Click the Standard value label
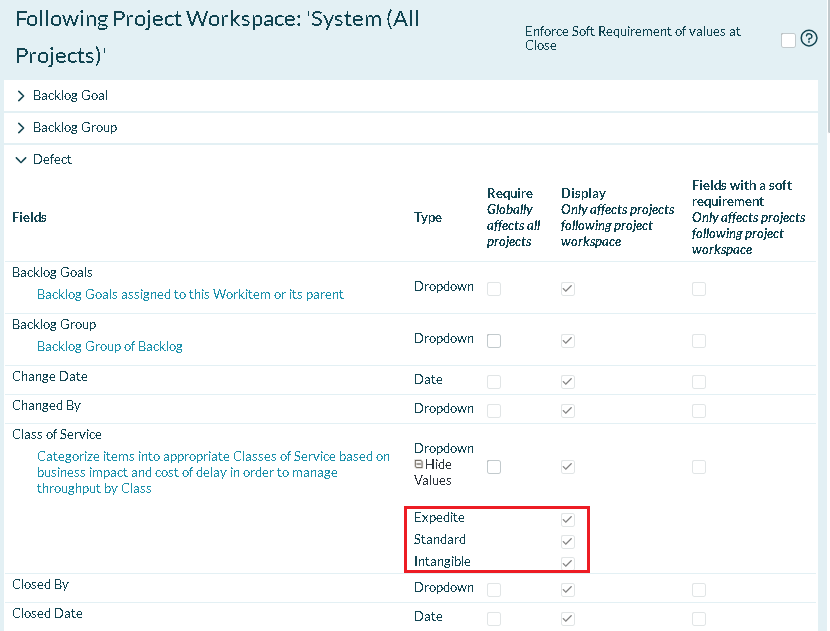Screen dimensions: 830x631 point(440,539)
